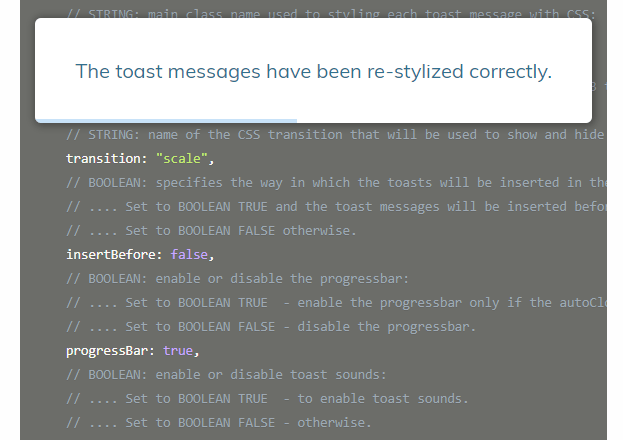Click the progressBar property name
Image resolution: width=623 pixels, height=440 pixels.
[108, 350]
